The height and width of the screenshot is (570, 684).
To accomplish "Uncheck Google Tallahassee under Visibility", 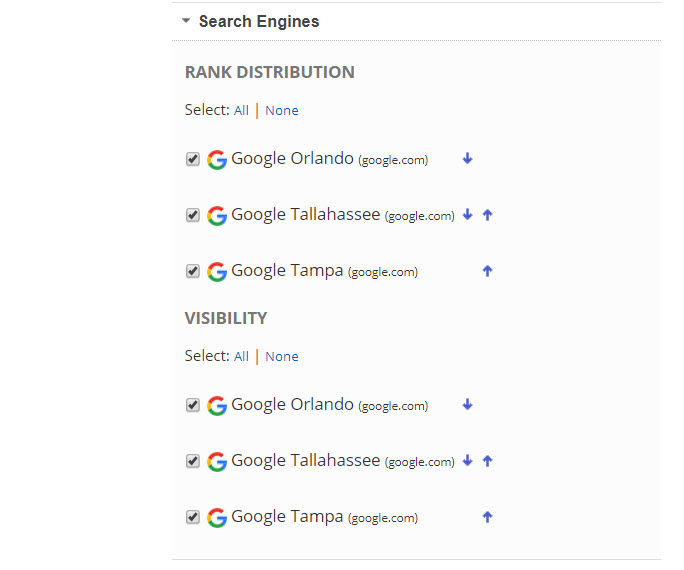I will pyautogui.click(x=193, y=461).
